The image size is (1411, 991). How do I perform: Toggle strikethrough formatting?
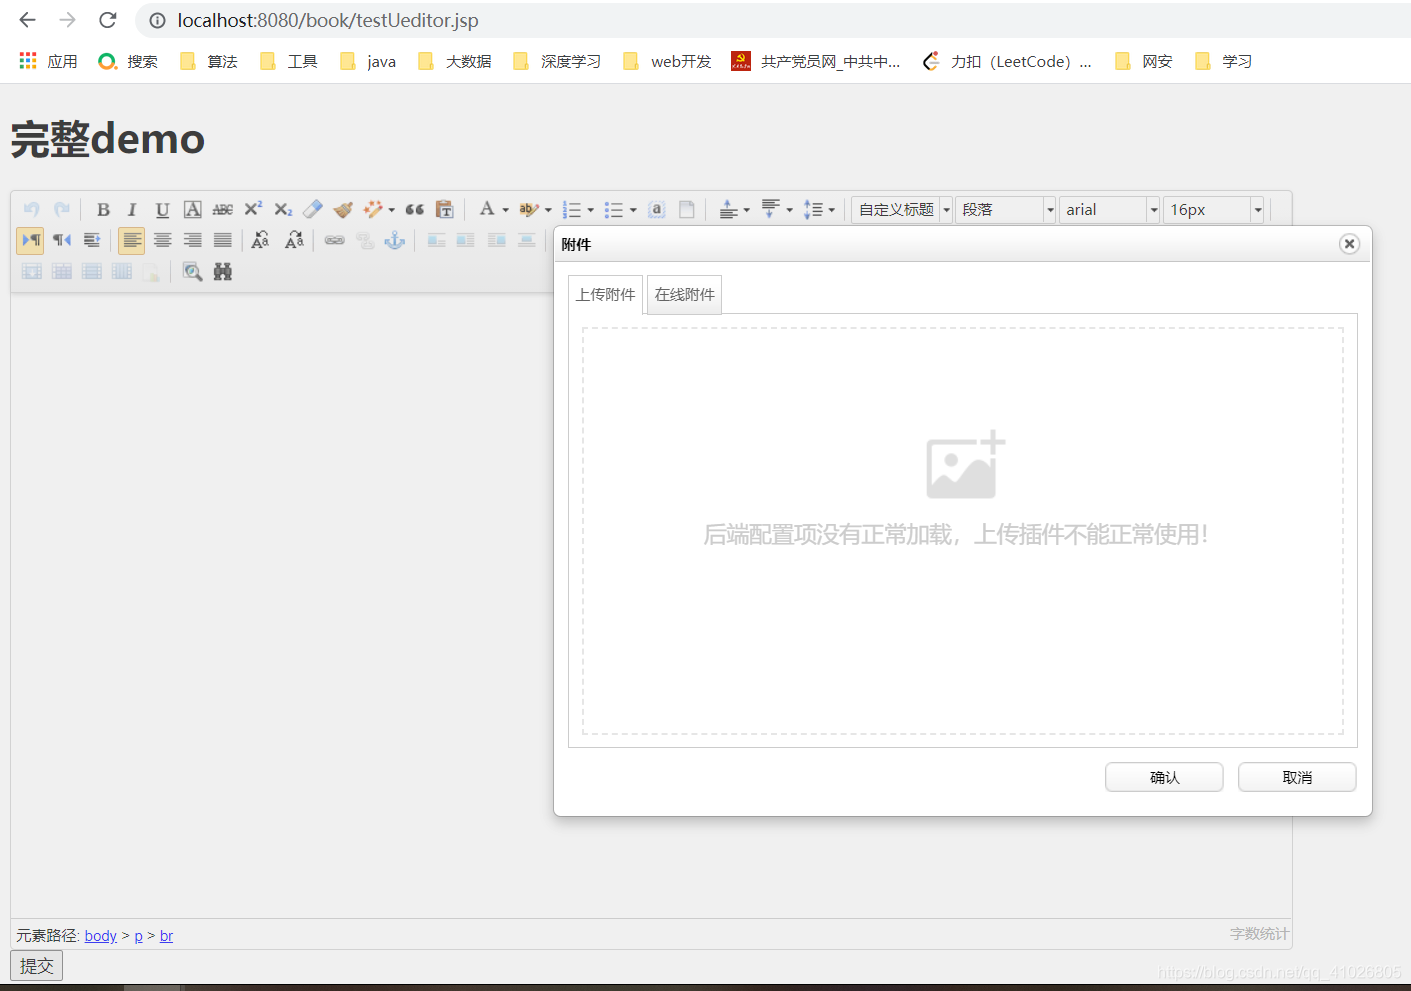(223, 210)
